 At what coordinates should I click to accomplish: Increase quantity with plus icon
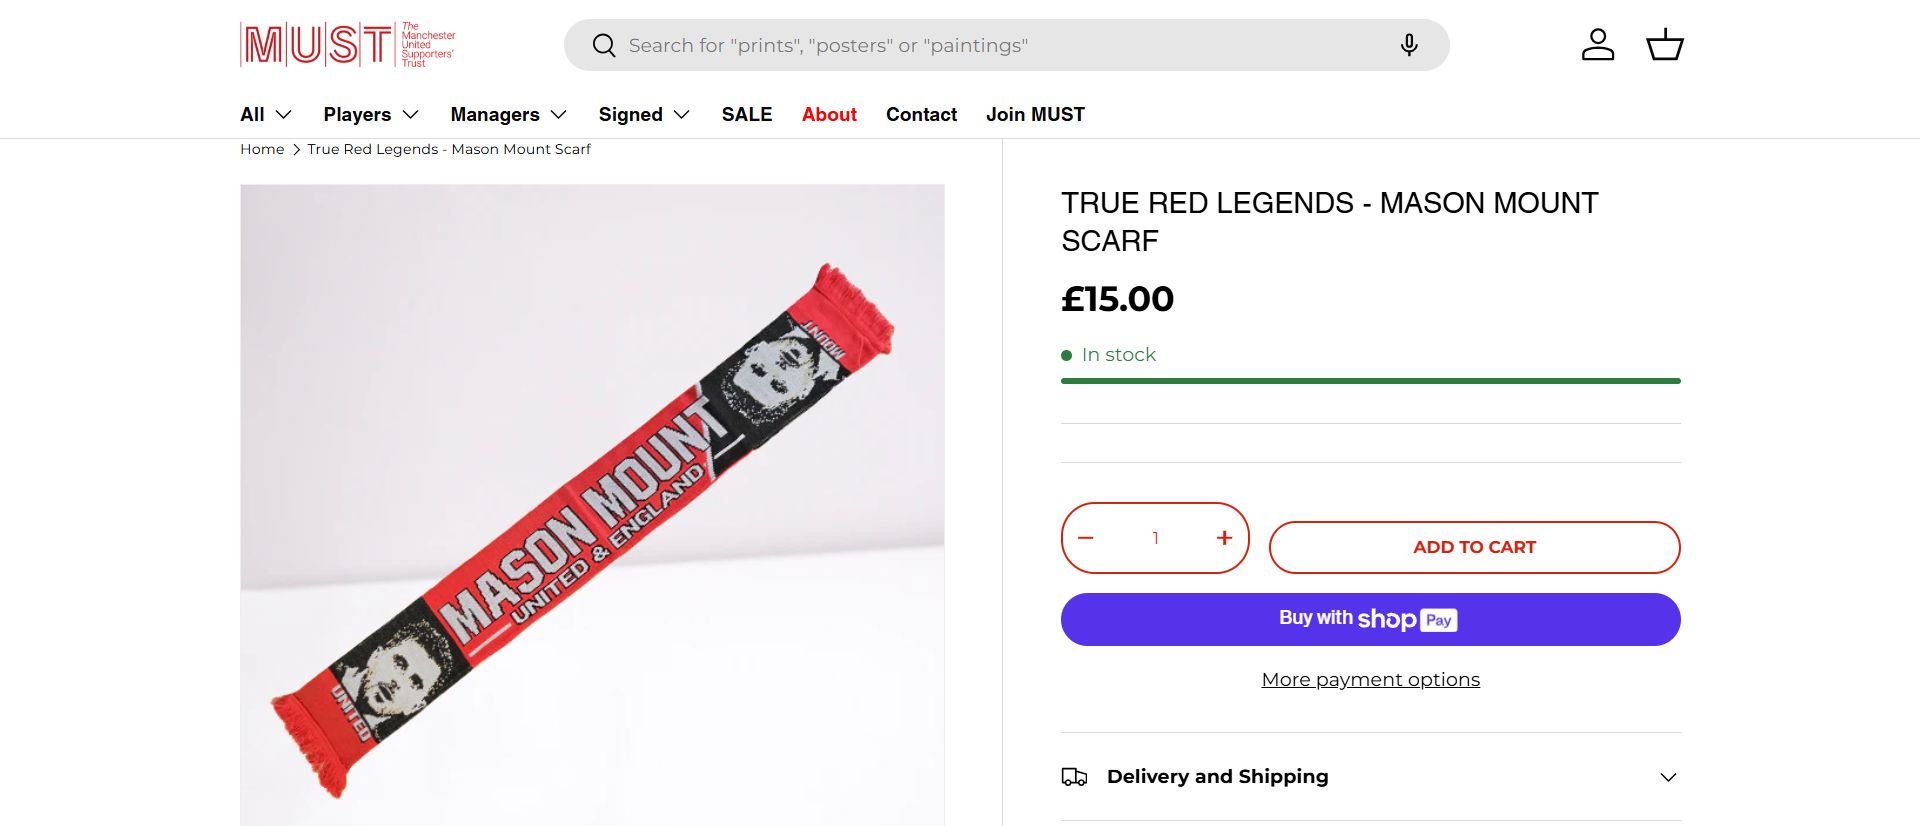coord(1224,538)
